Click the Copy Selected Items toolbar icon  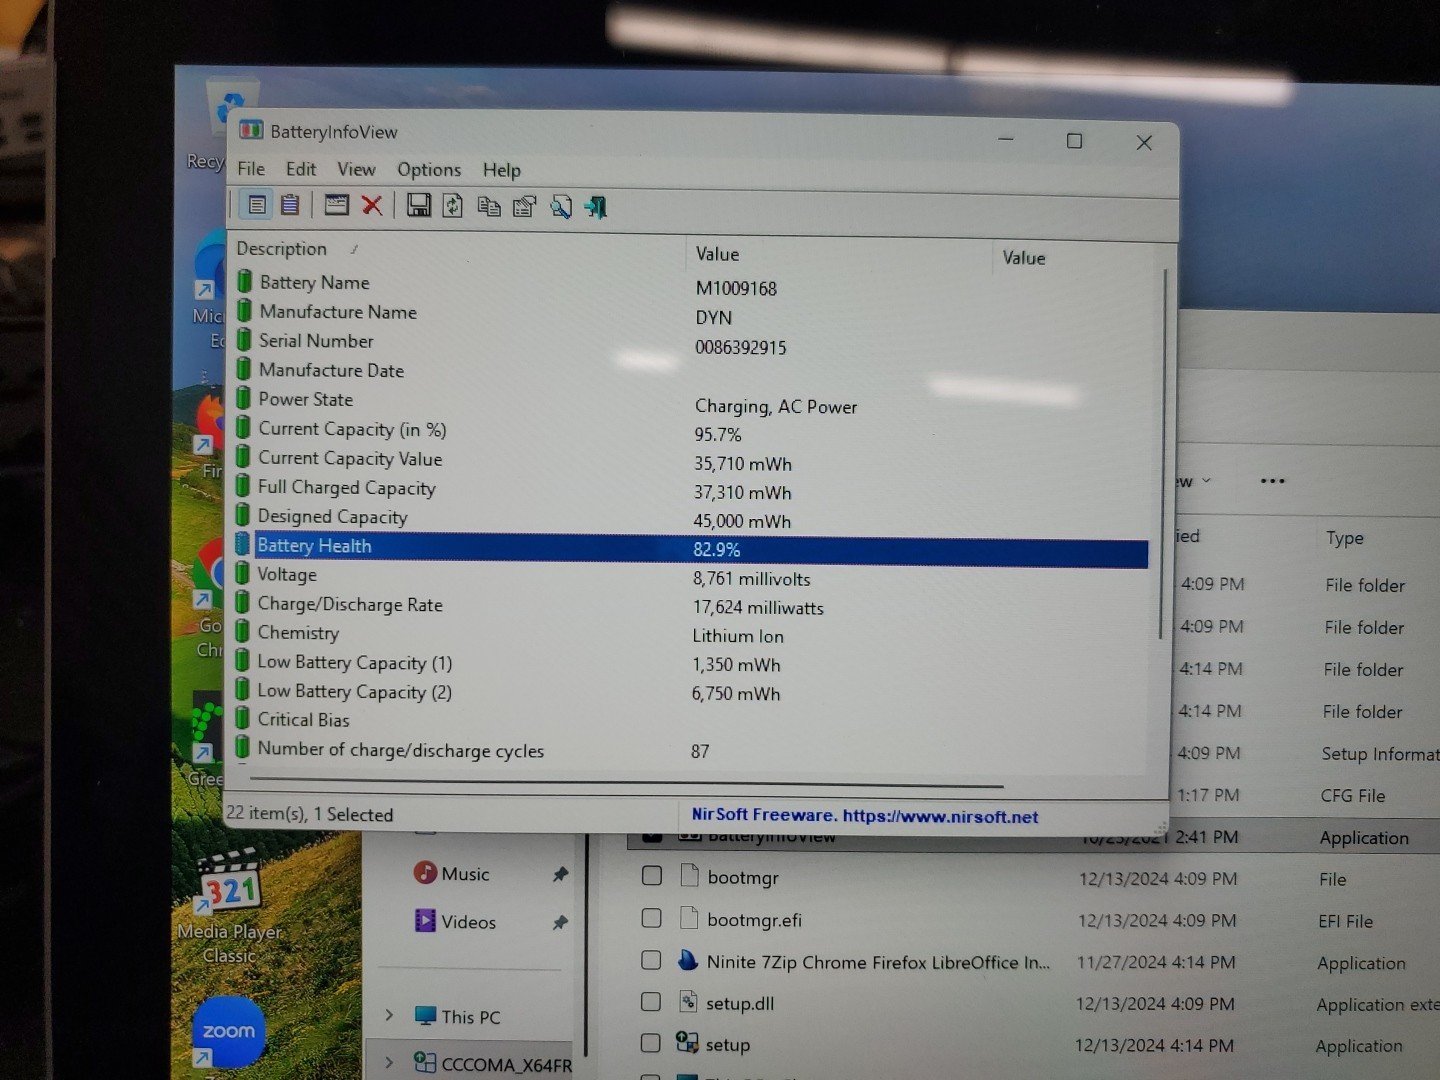[489, 207]
